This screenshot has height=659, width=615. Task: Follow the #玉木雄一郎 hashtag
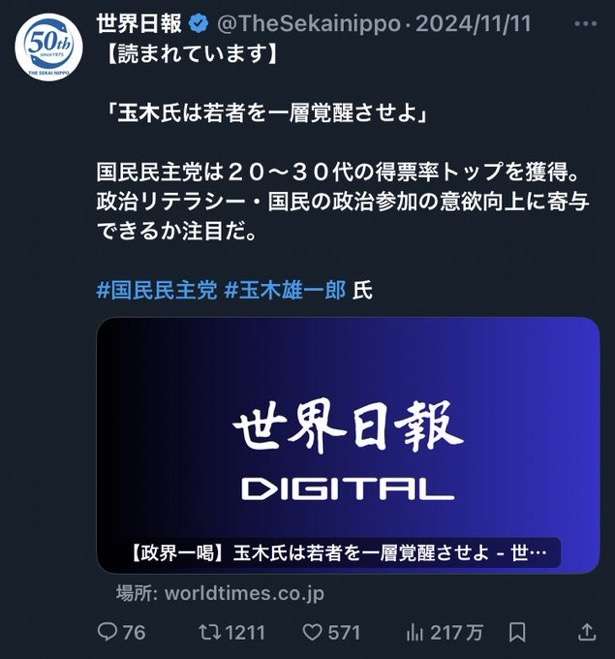coord(285,290)
